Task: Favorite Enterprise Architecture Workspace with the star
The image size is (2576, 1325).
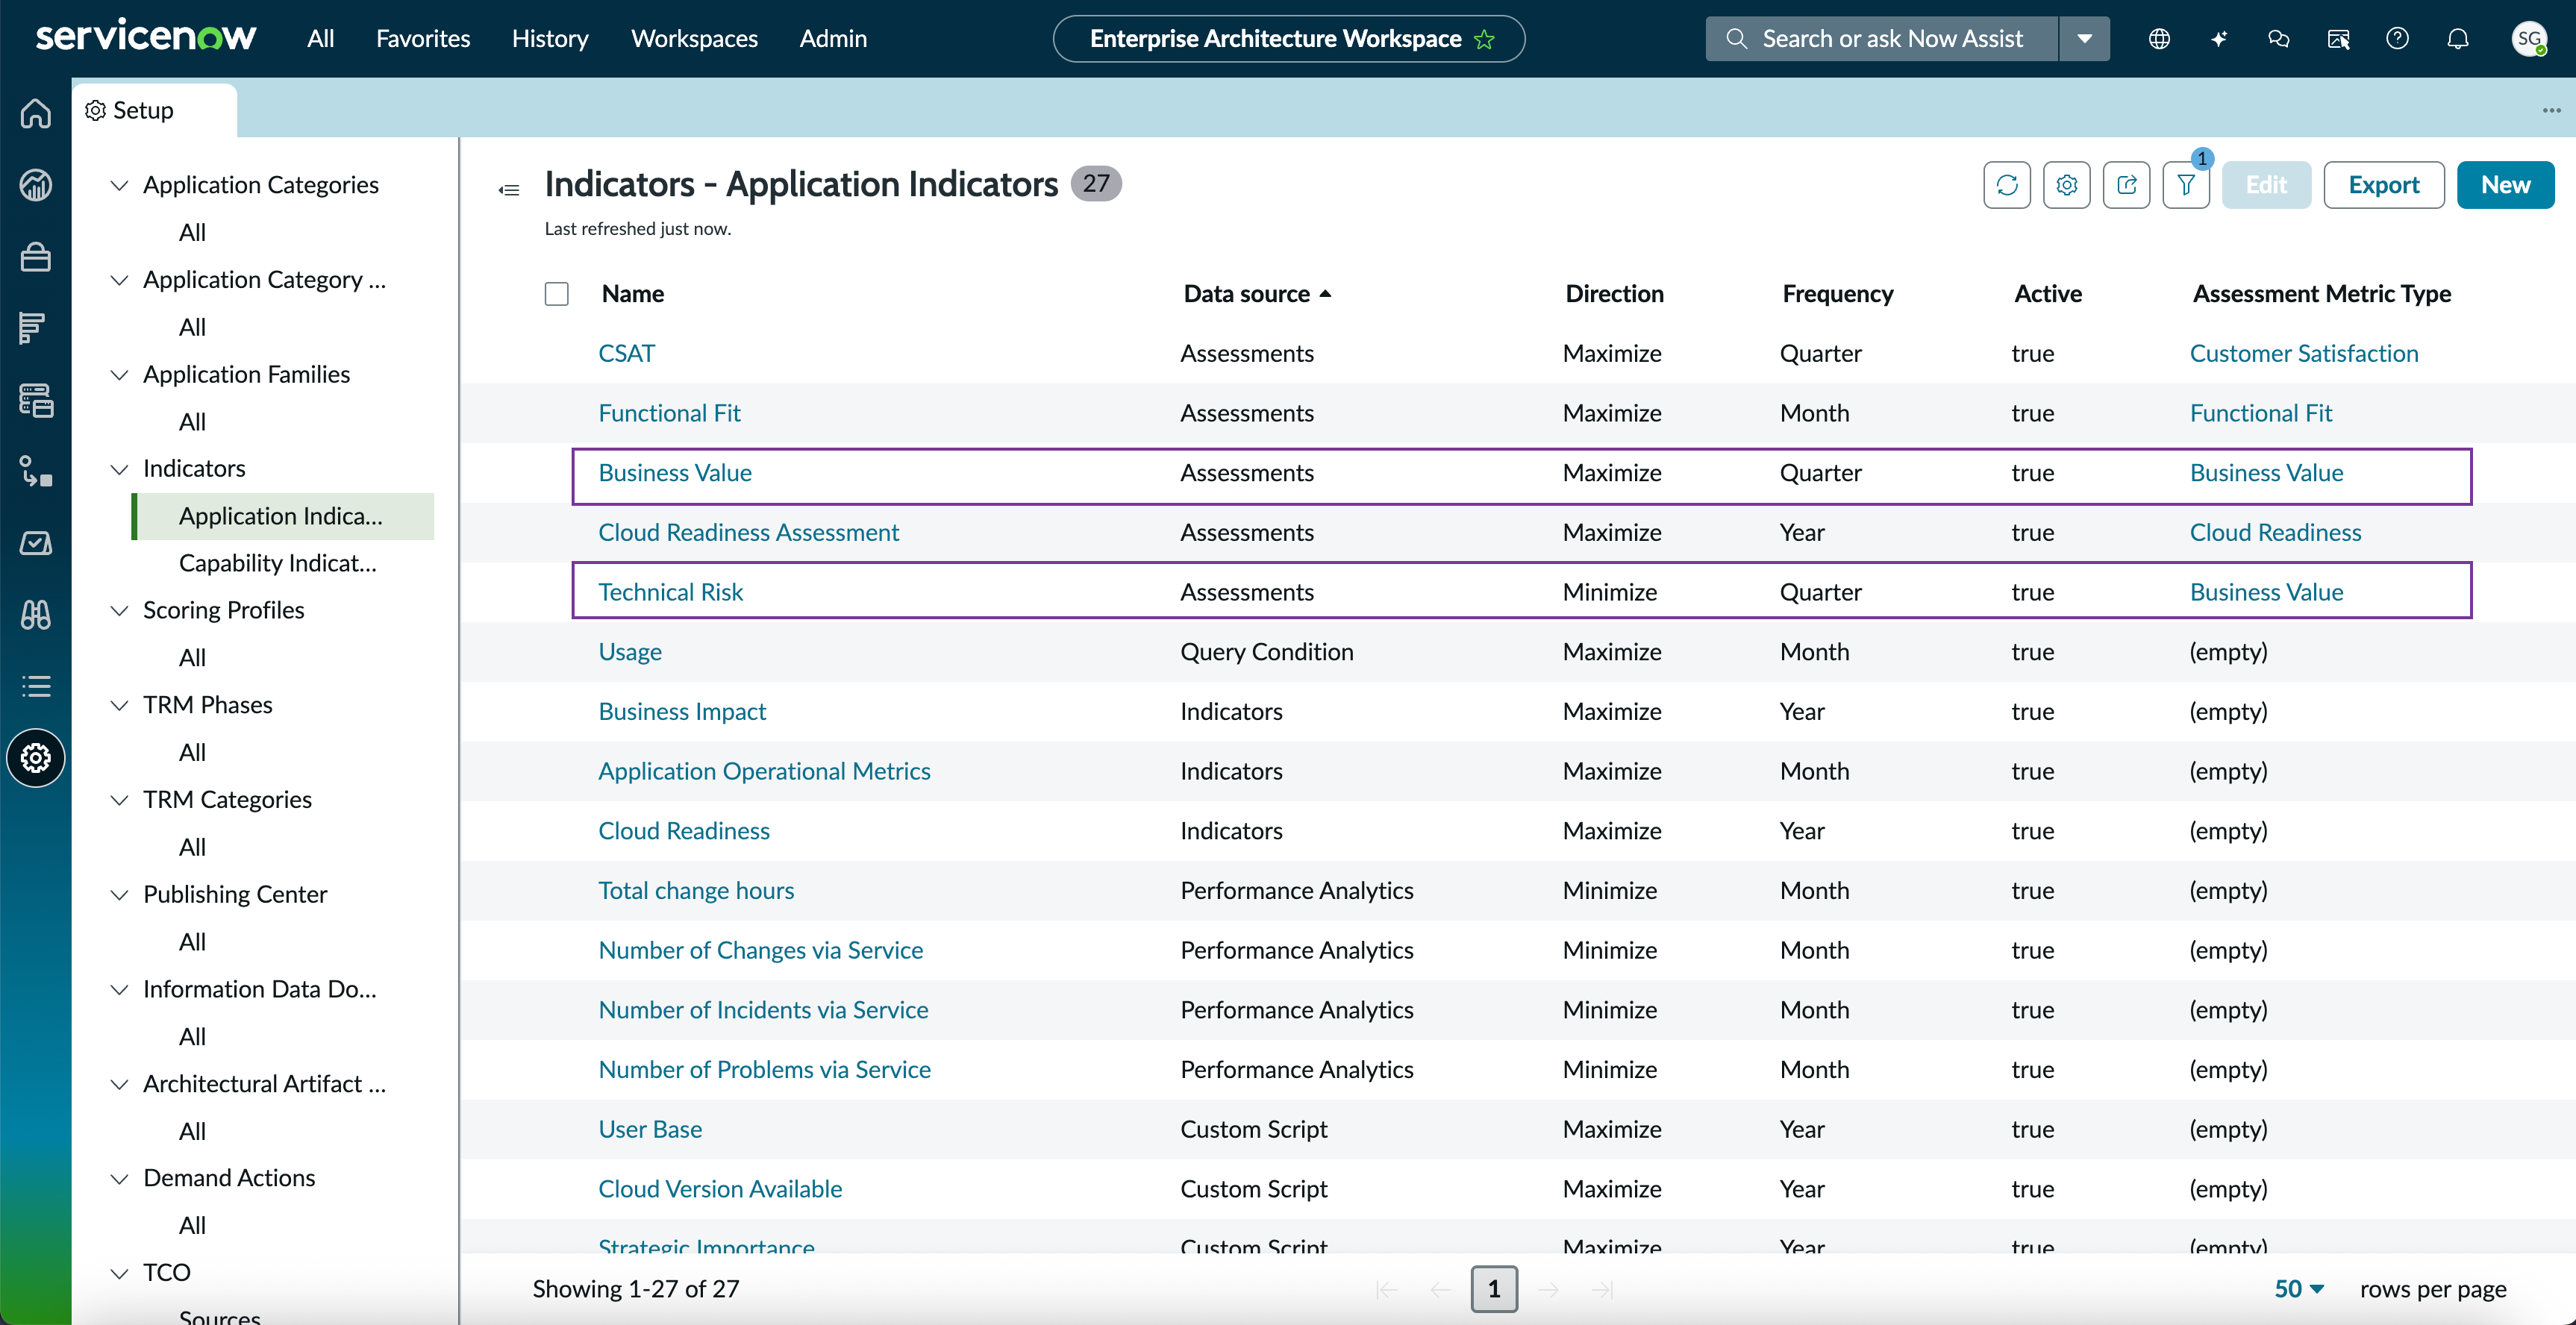Action: [x=1485, y=39]
